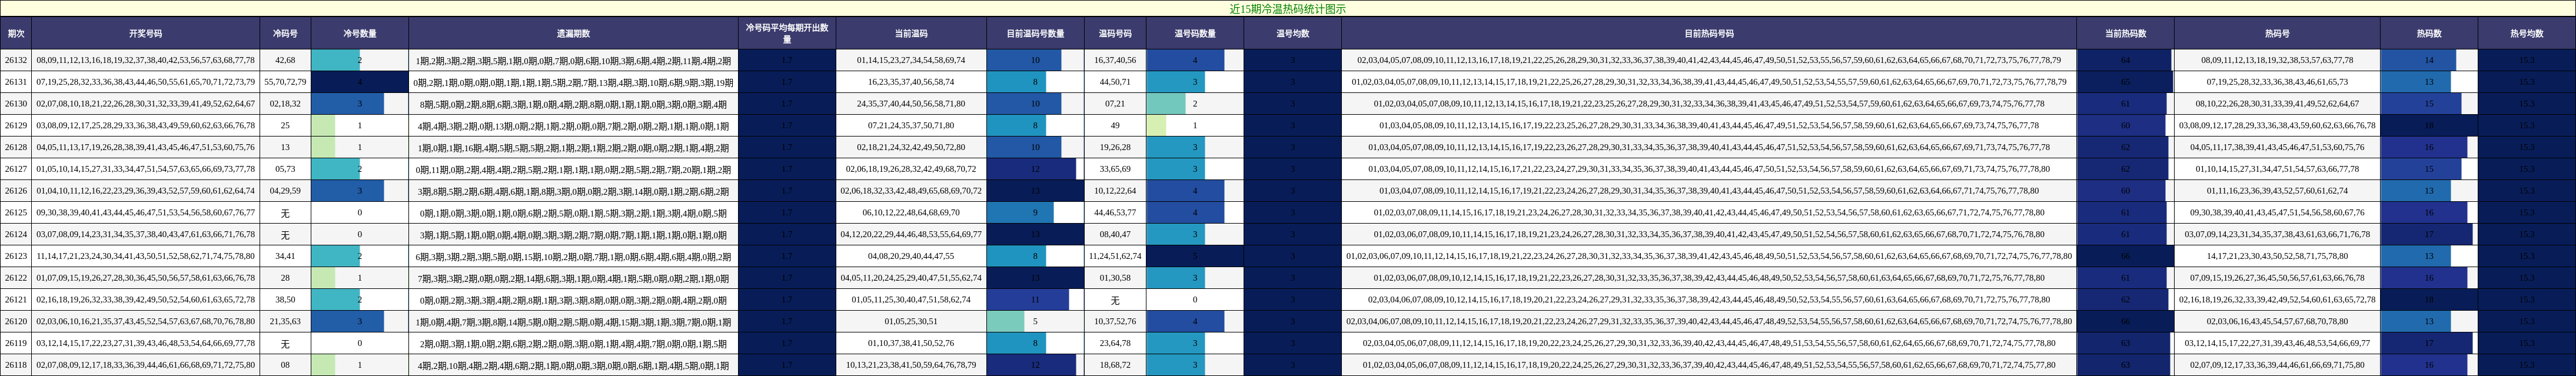The width and height of the screenshot is (2576, 376).
Task: Click hot count bar showing 14 in row 26132
Action: 2429,60
